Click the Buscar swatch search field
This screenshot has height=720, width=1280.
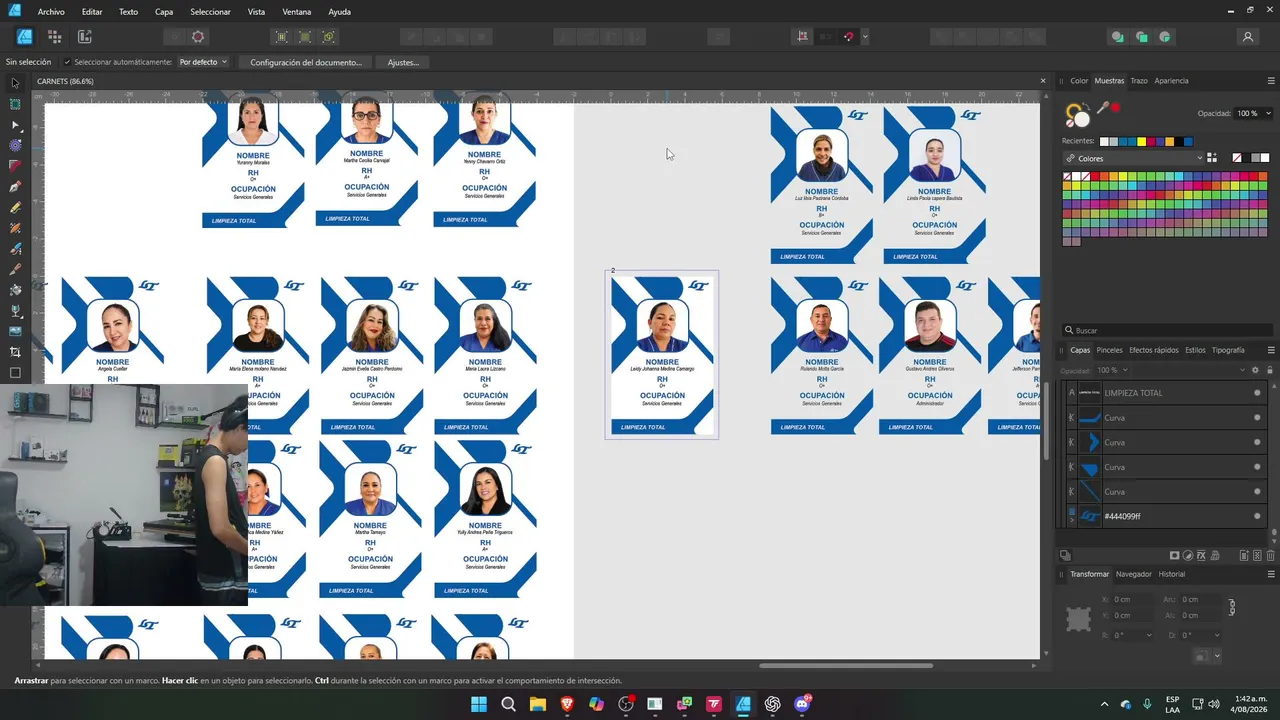[x=1166, y=330]
